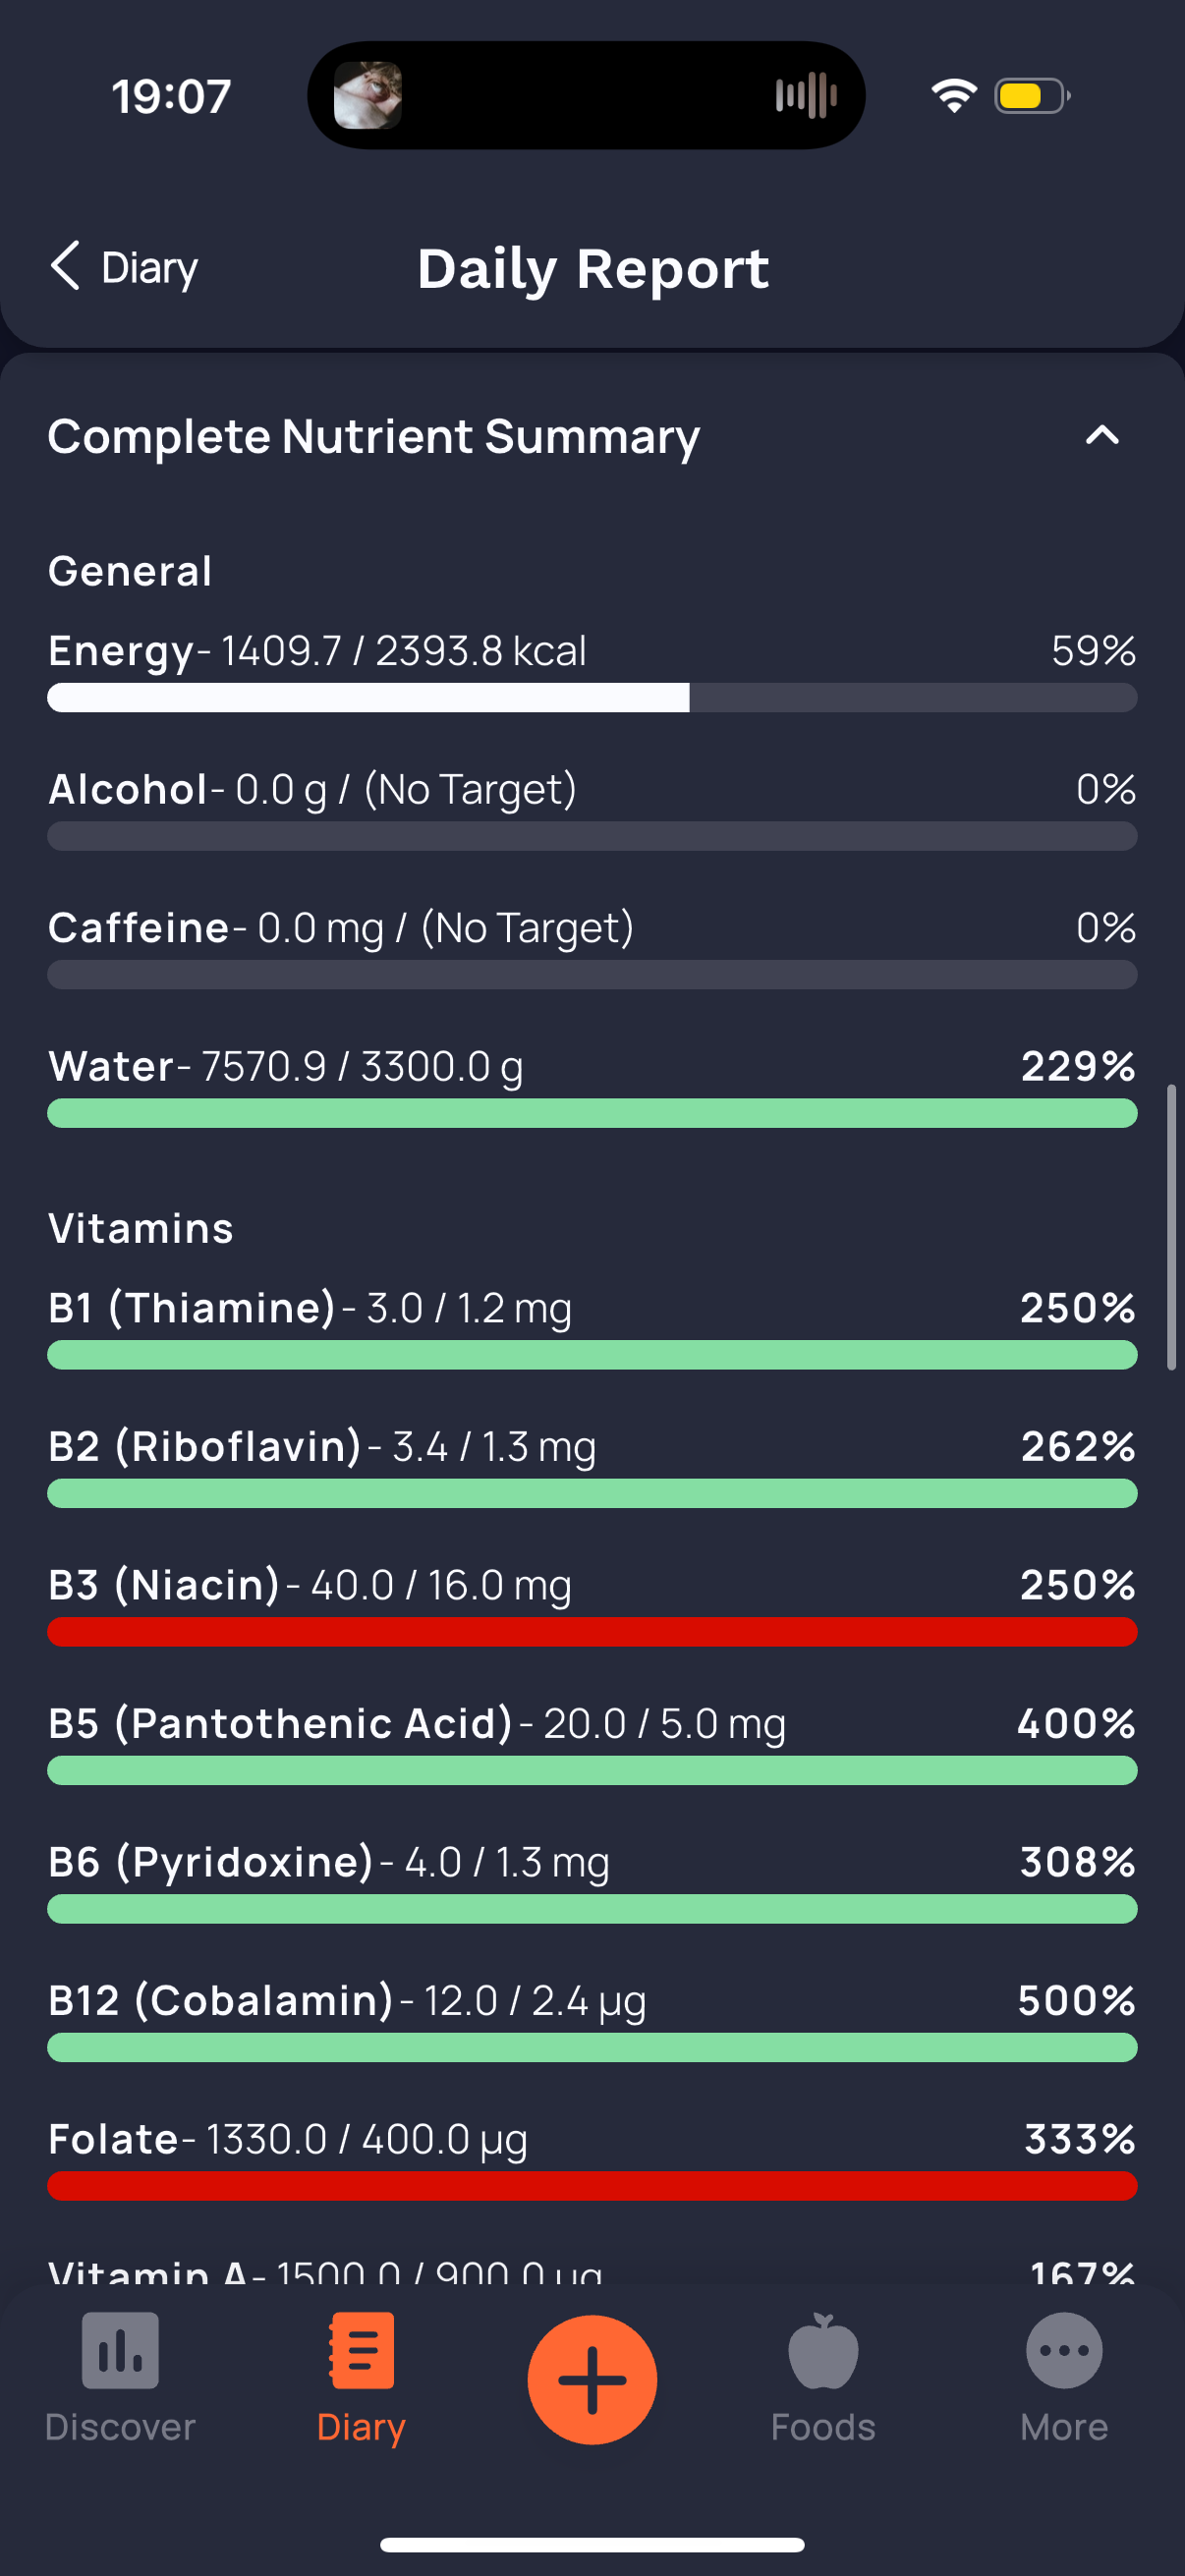Open the B12 (Cobalamin) nutrient row

[x=592, y=2020]
